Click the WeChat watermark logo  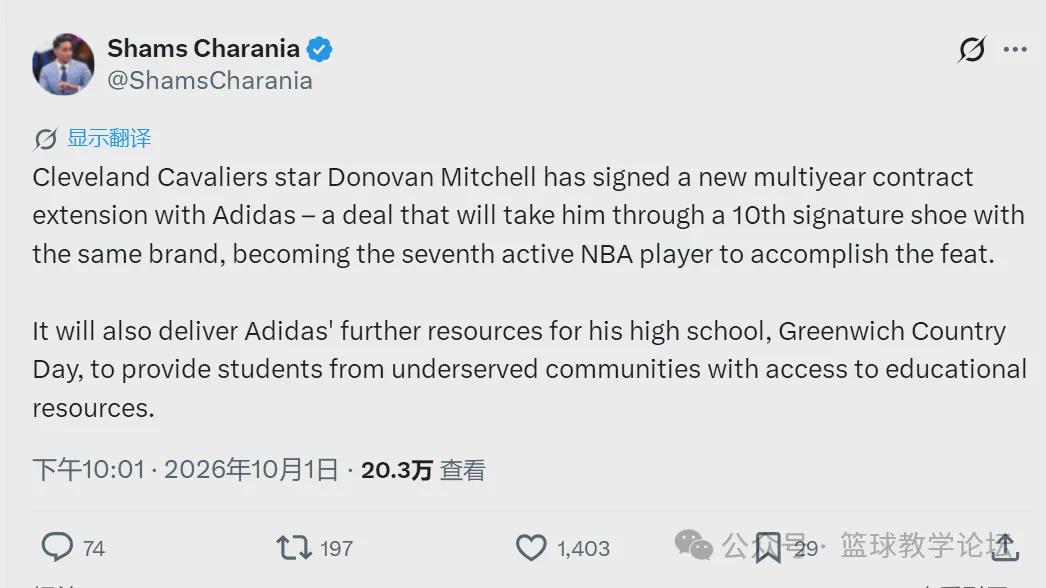tap(694, 545)
